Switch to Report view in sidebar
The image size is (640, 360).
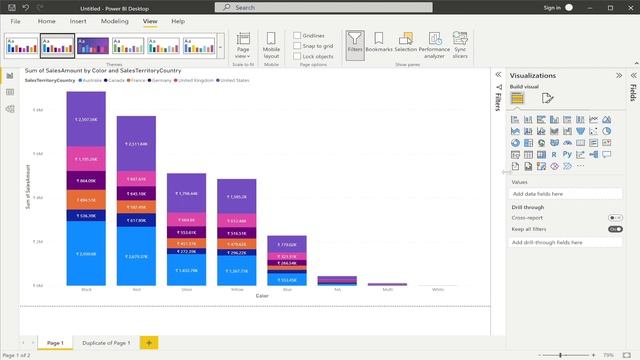[10, 76]
